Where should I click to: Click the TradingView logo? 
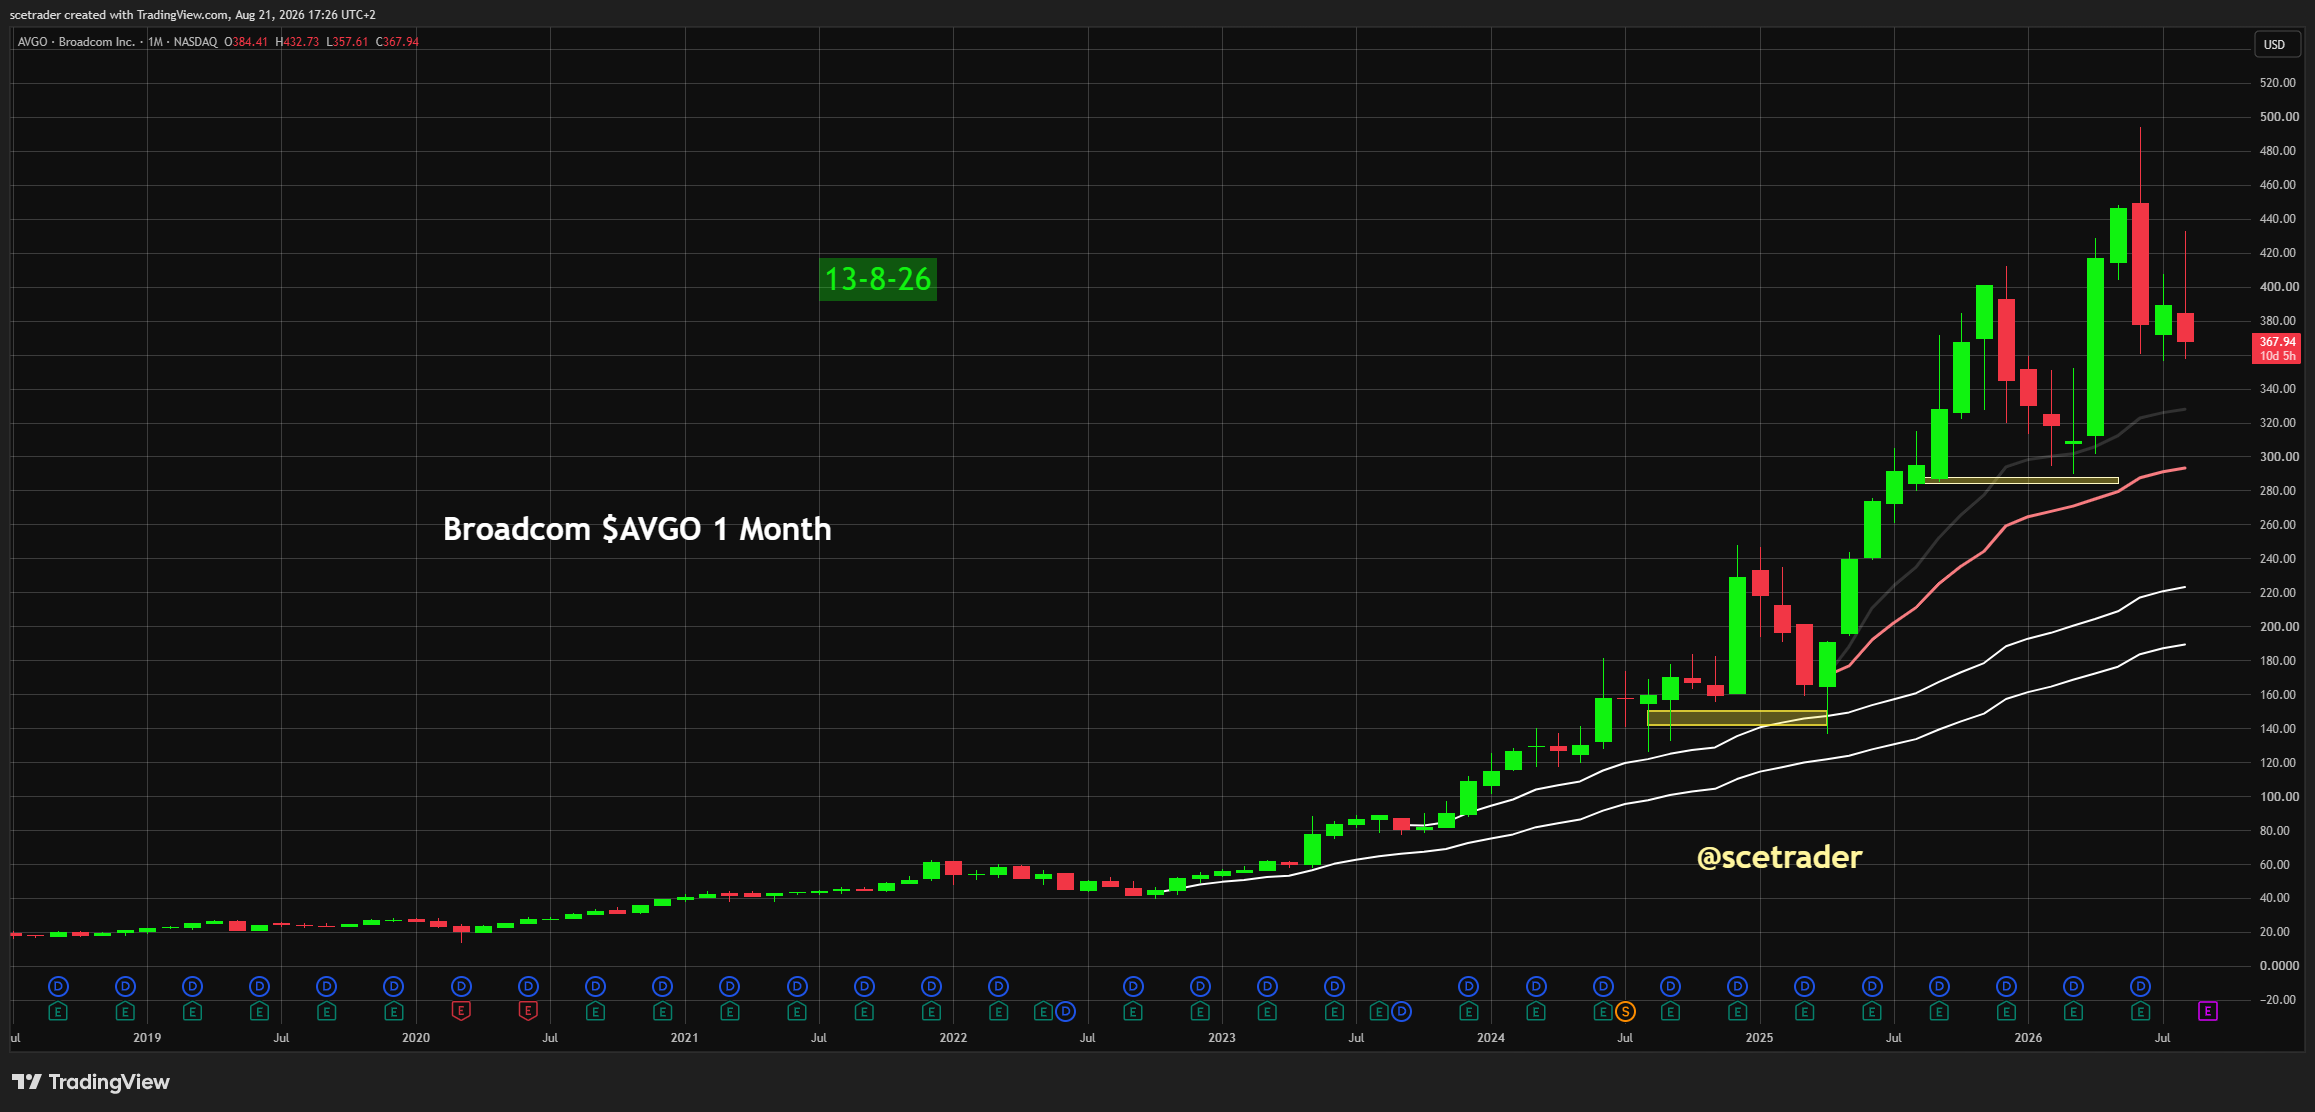point(91,1082)
